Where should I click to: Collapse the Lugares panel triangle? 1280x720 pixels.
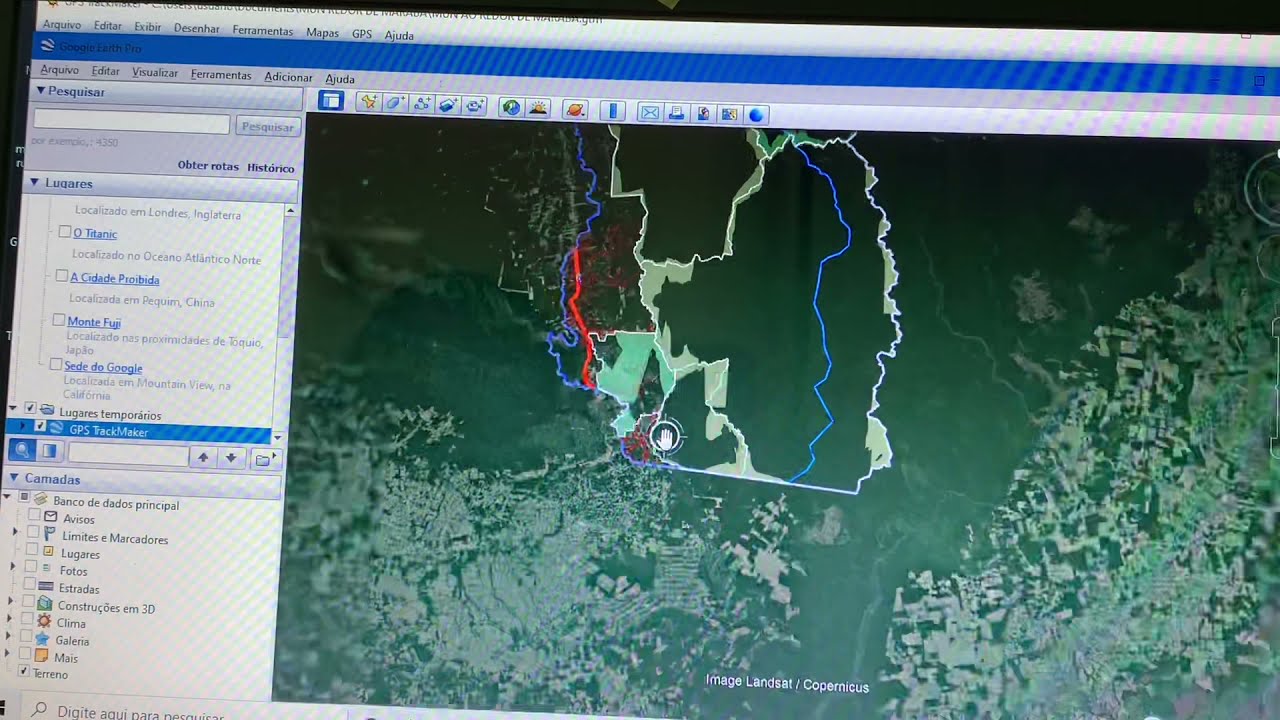(x=35, y=182)
